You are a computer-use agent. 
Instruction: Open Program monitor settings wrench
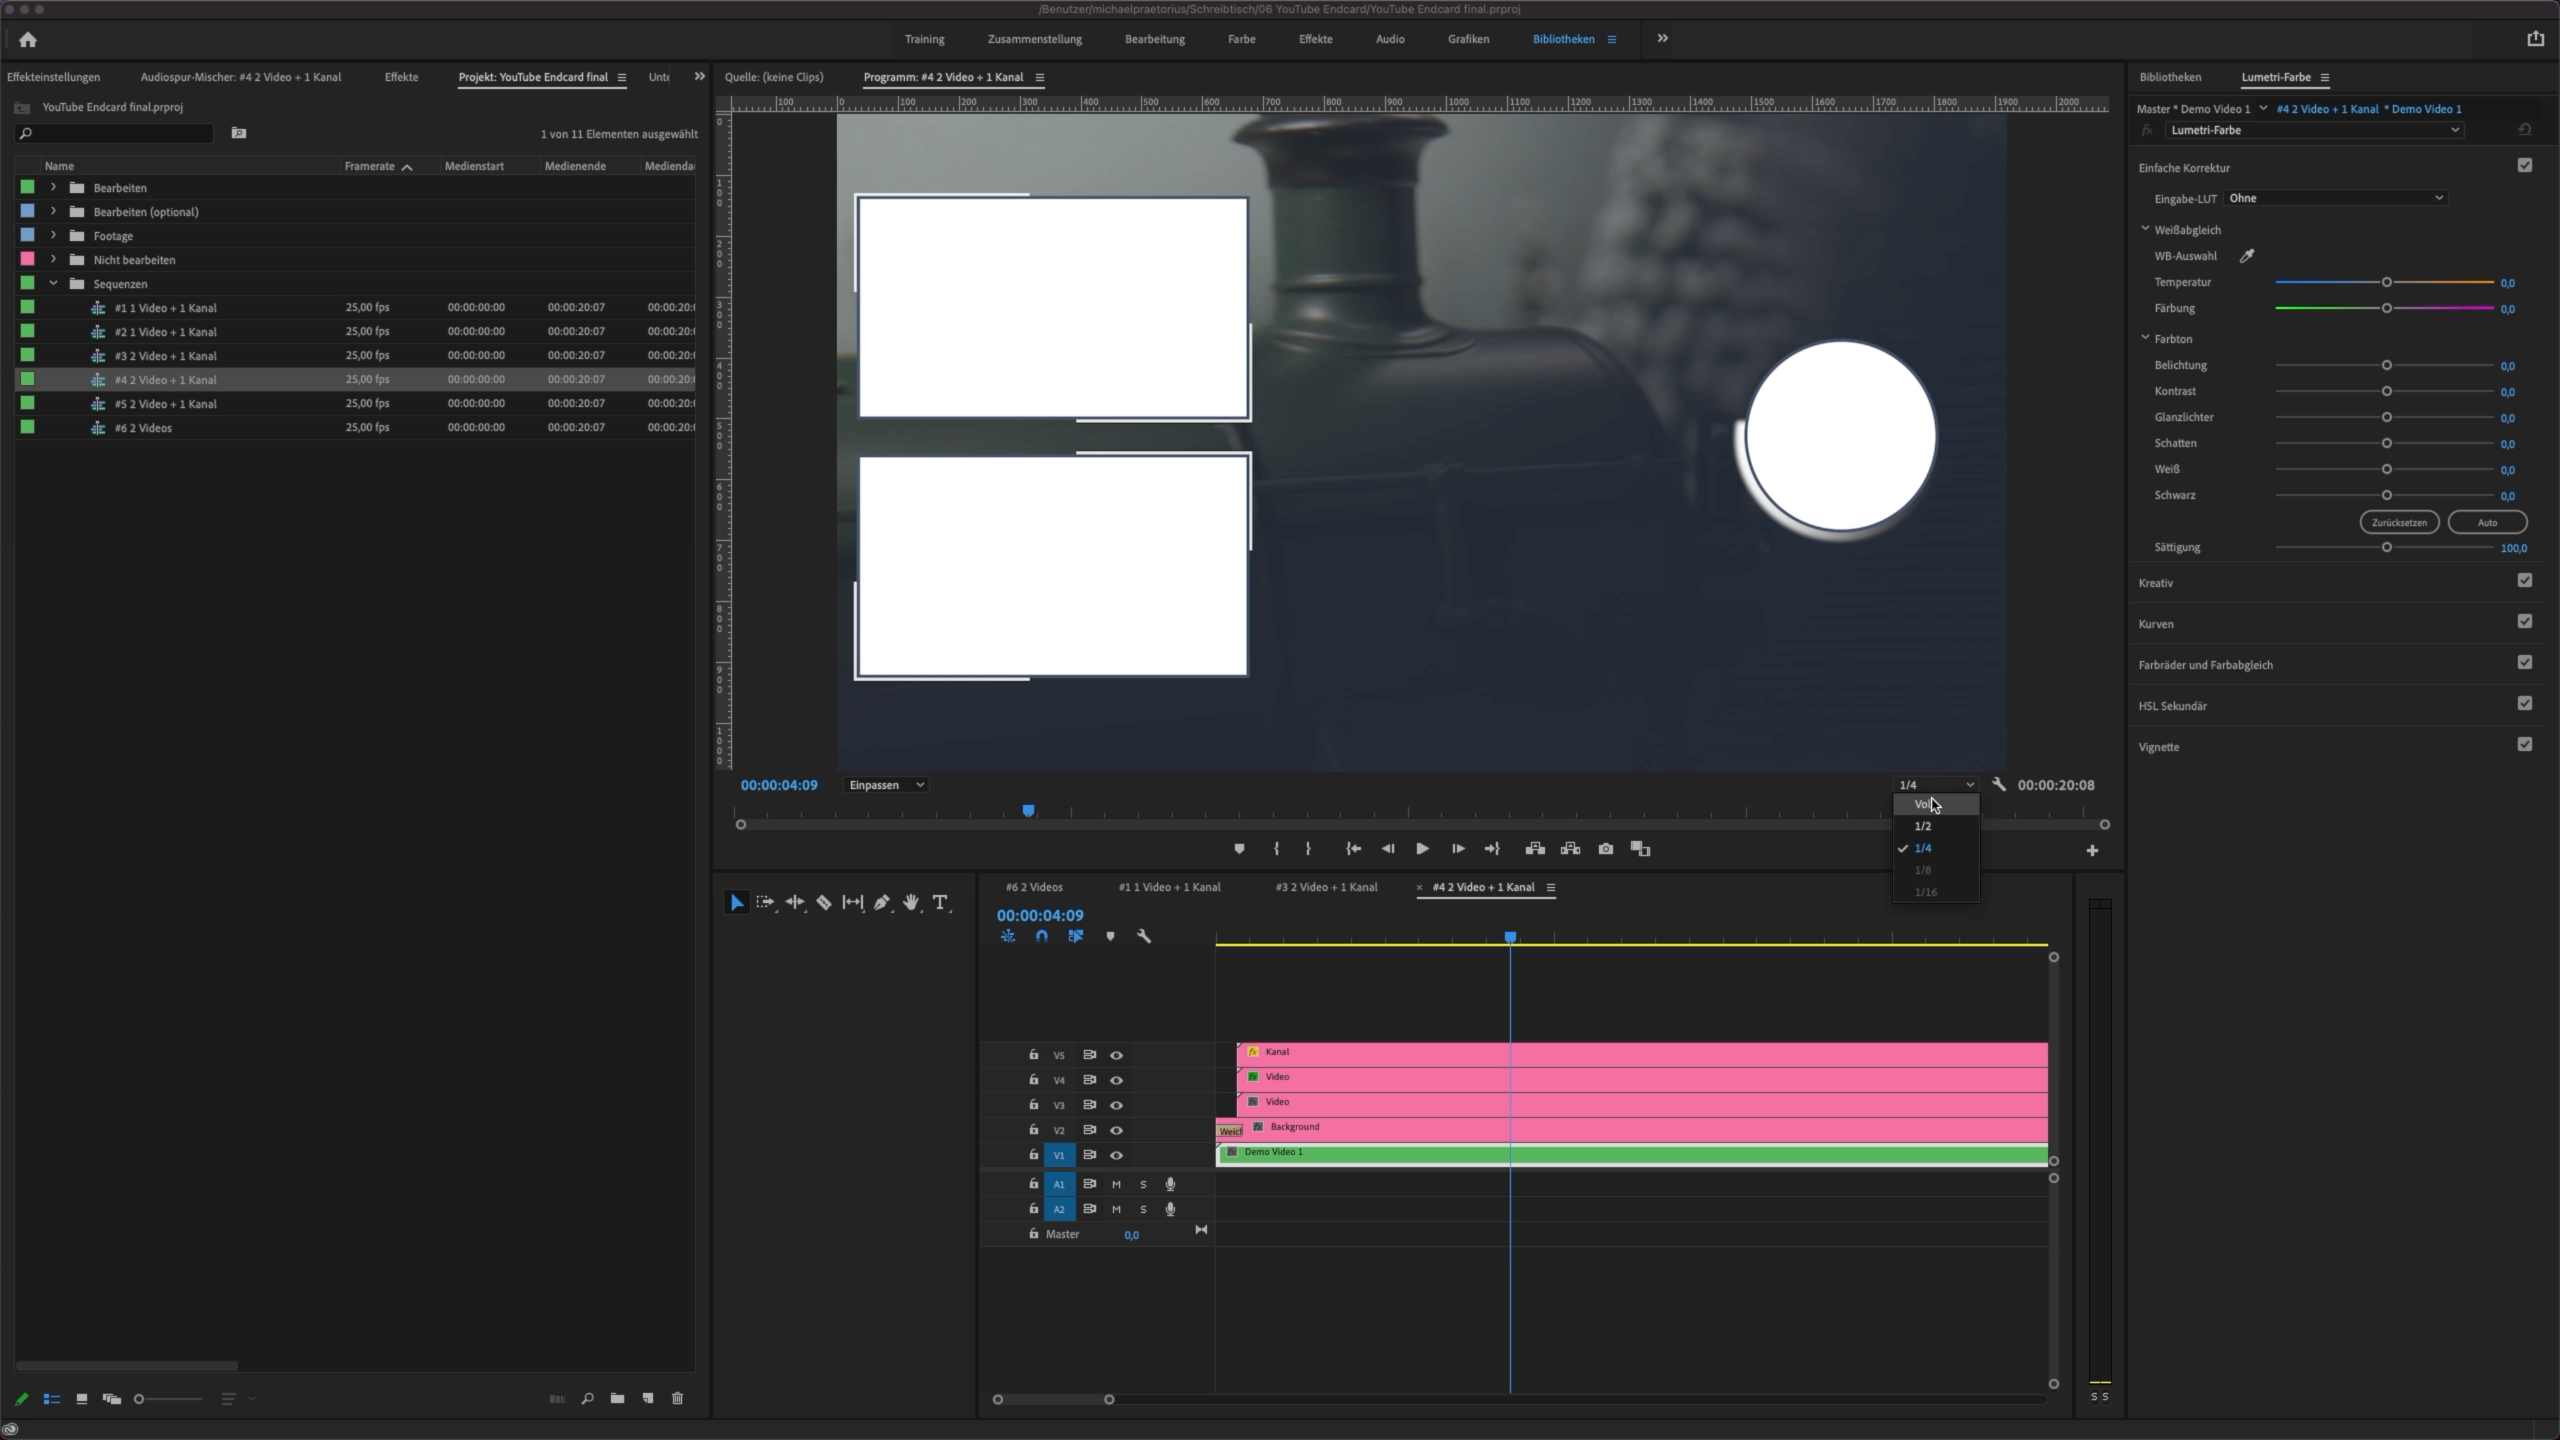point(1999,785)
